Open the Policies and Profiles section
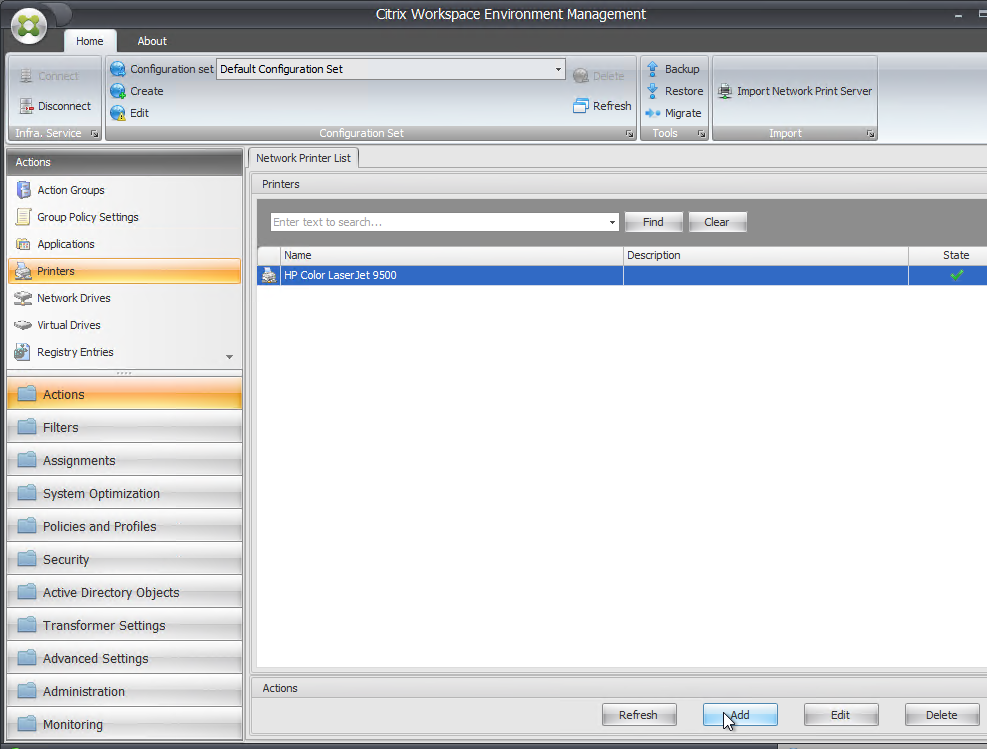The width and height of the screenshot is (987, 749). (x=124, y=526)
